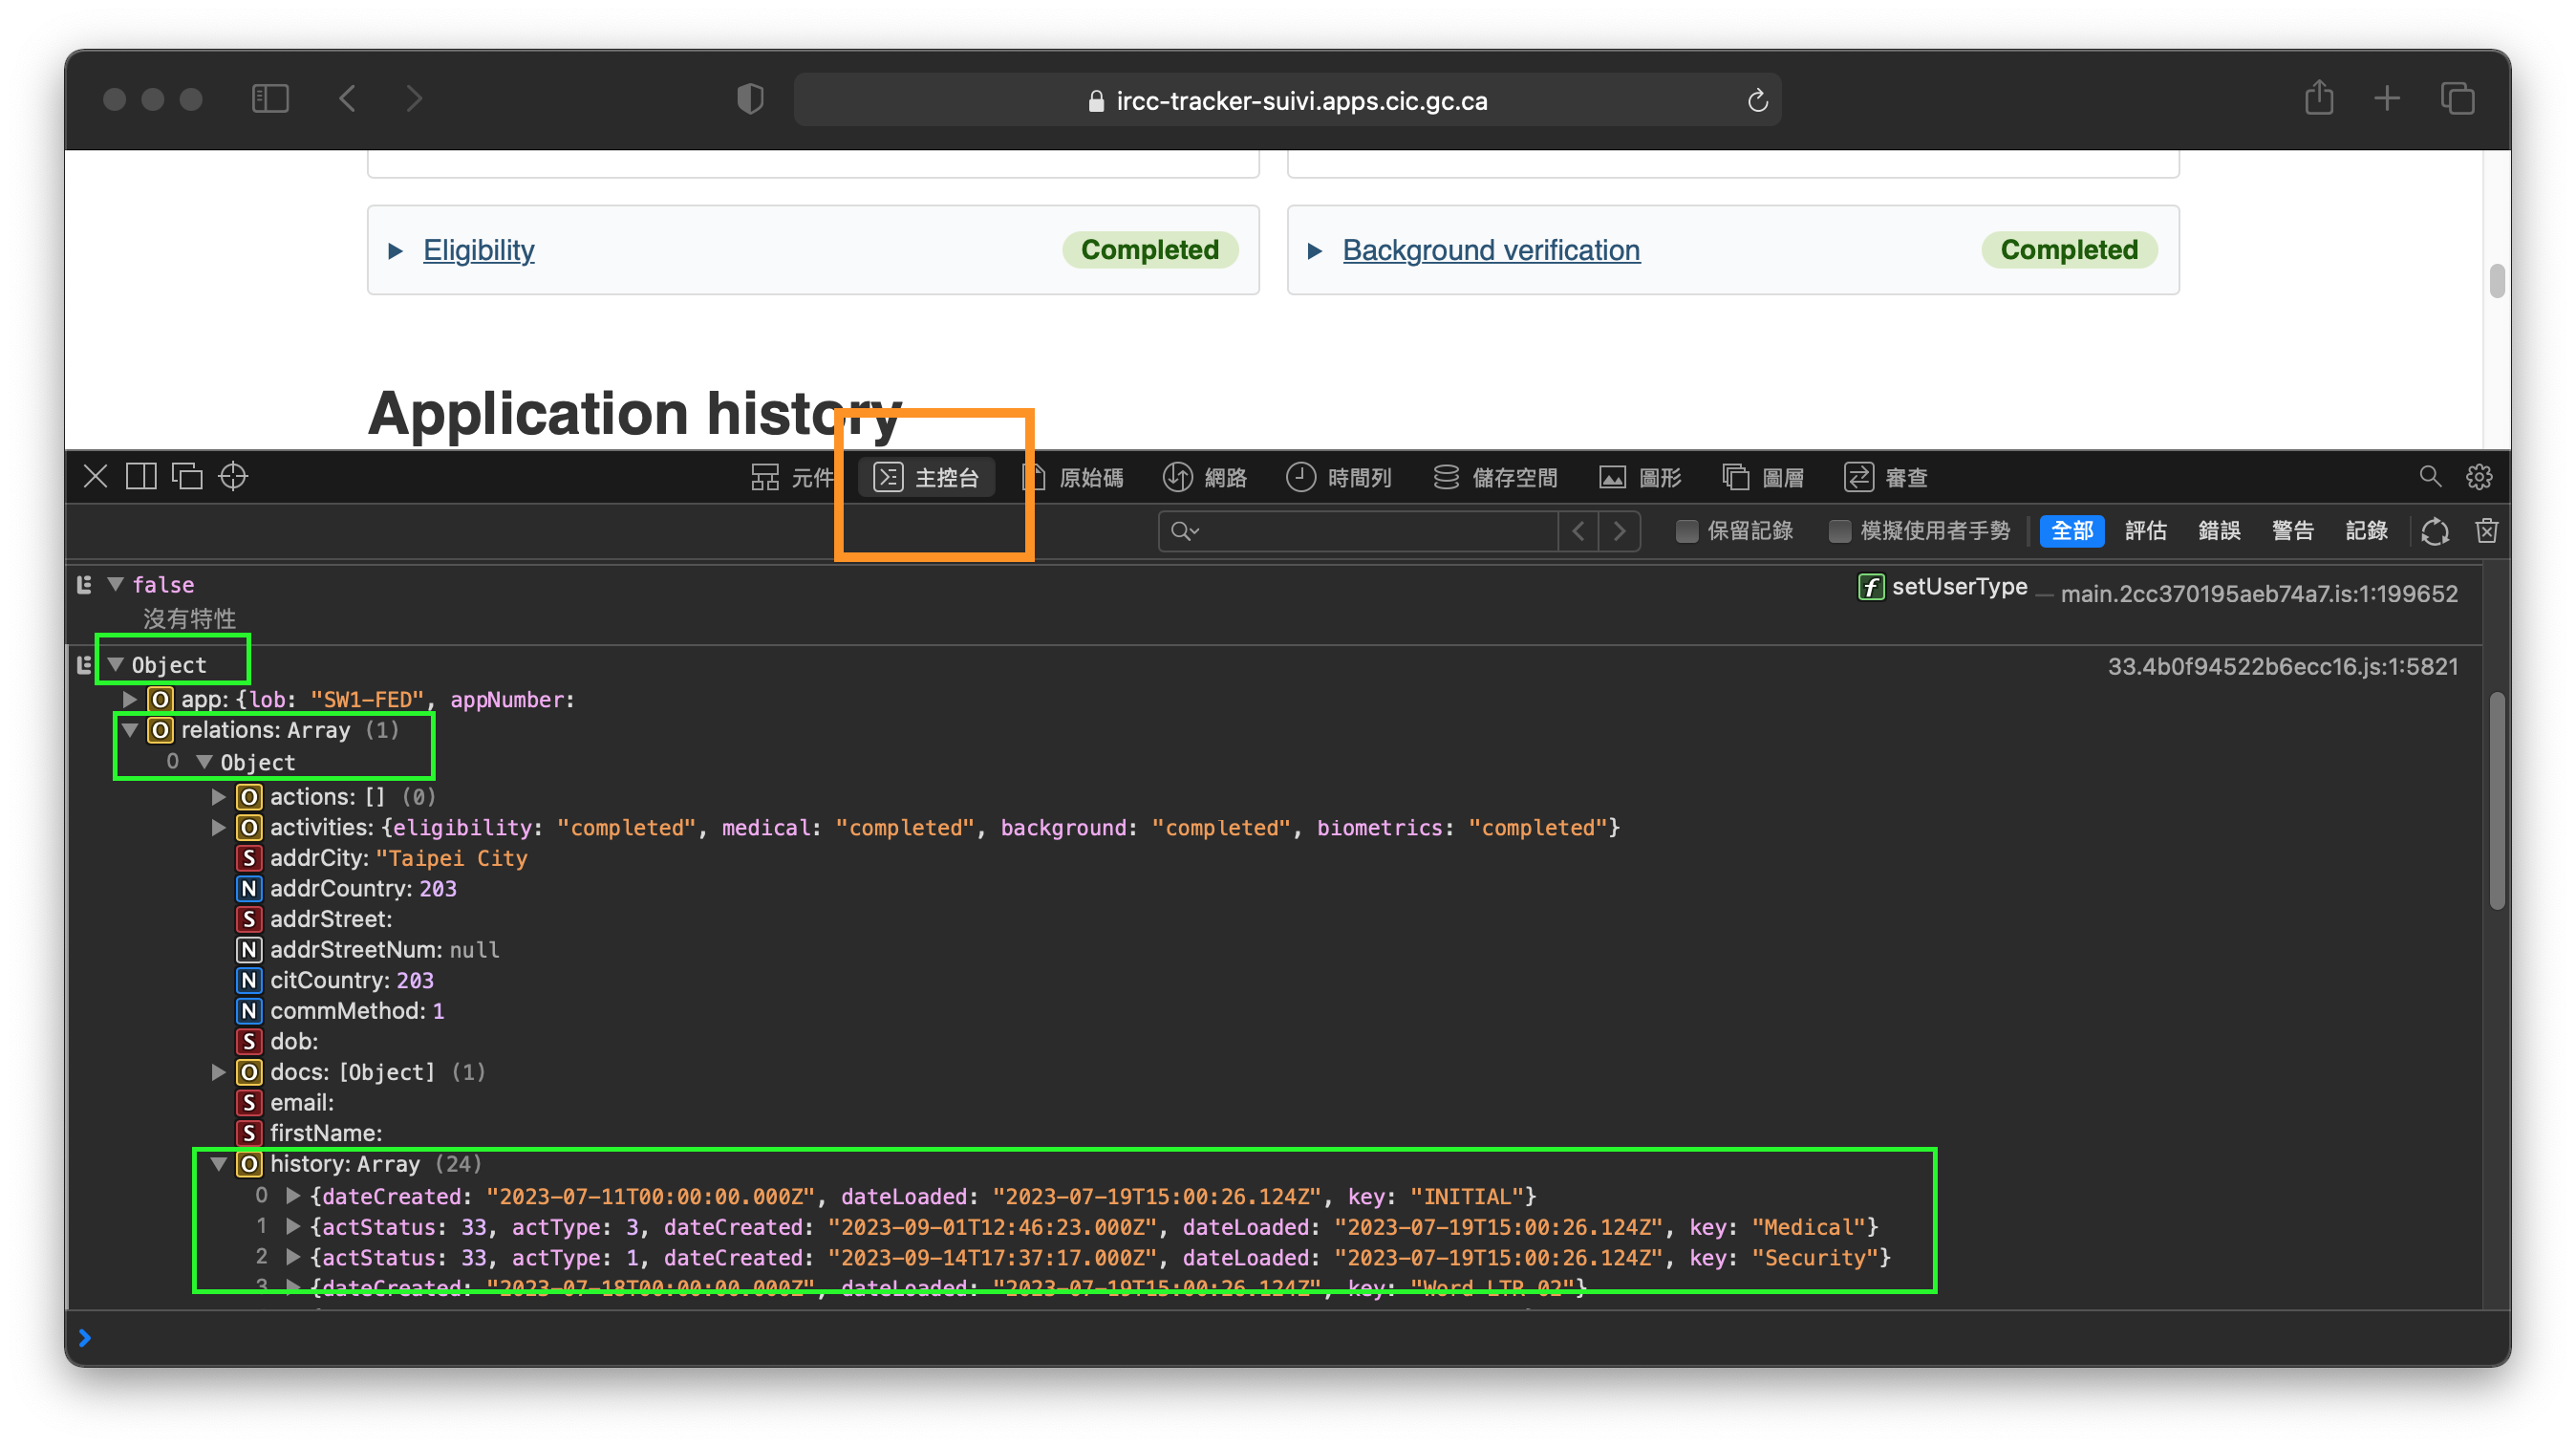Click the Background verification link
Viewport: 2576px width, 1447px height.
(x=1490, y=250)
